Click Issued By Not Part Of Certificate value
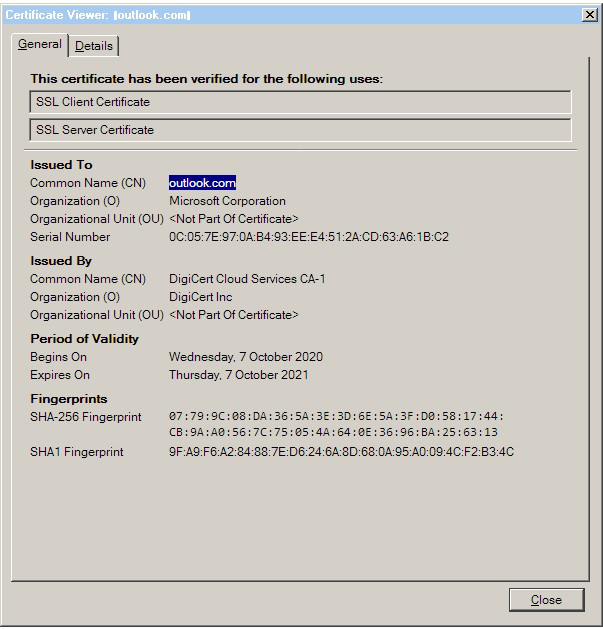 pyautogui.click(x=234, y=314)
